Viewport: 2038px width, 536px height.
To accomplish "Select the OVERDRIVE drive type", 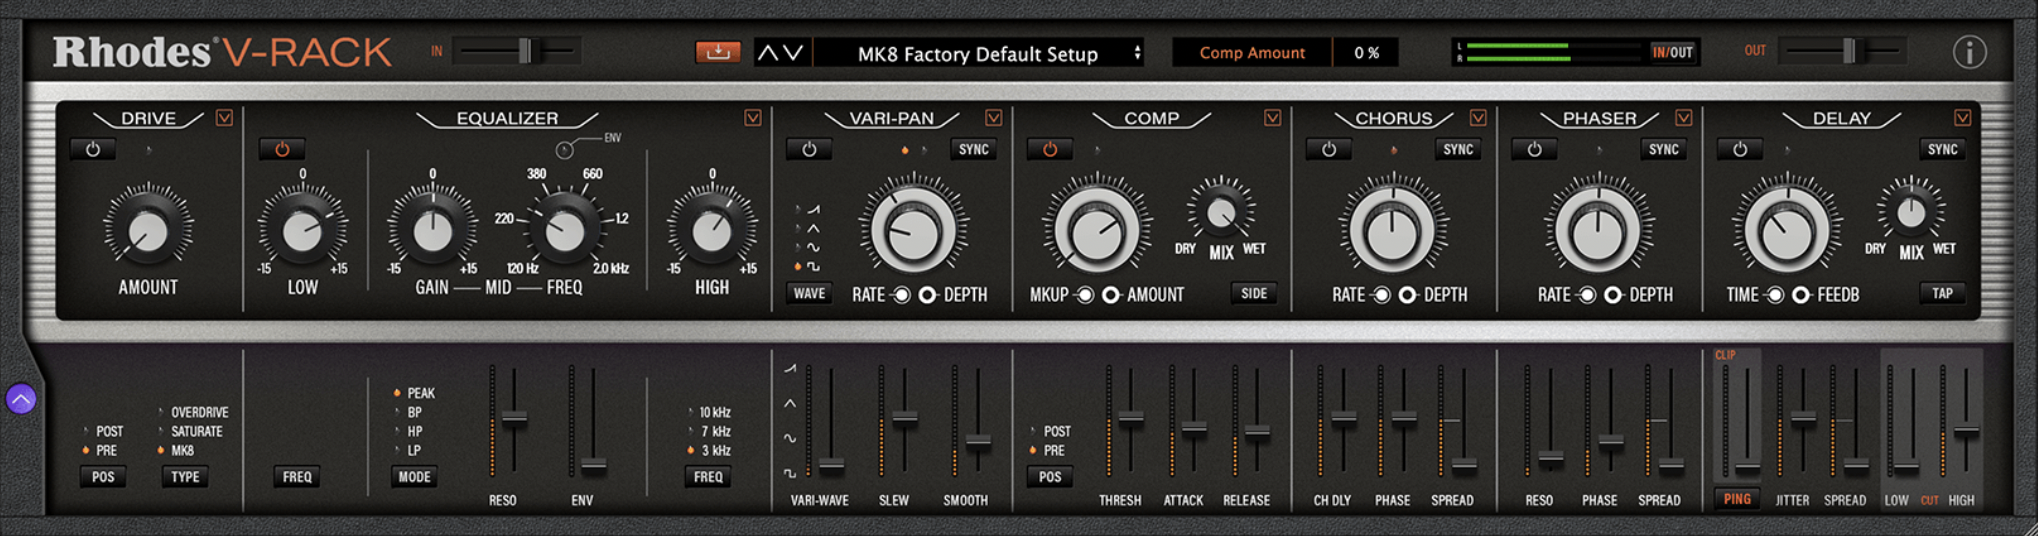I will pyautogui.click(x=199, y=412).
